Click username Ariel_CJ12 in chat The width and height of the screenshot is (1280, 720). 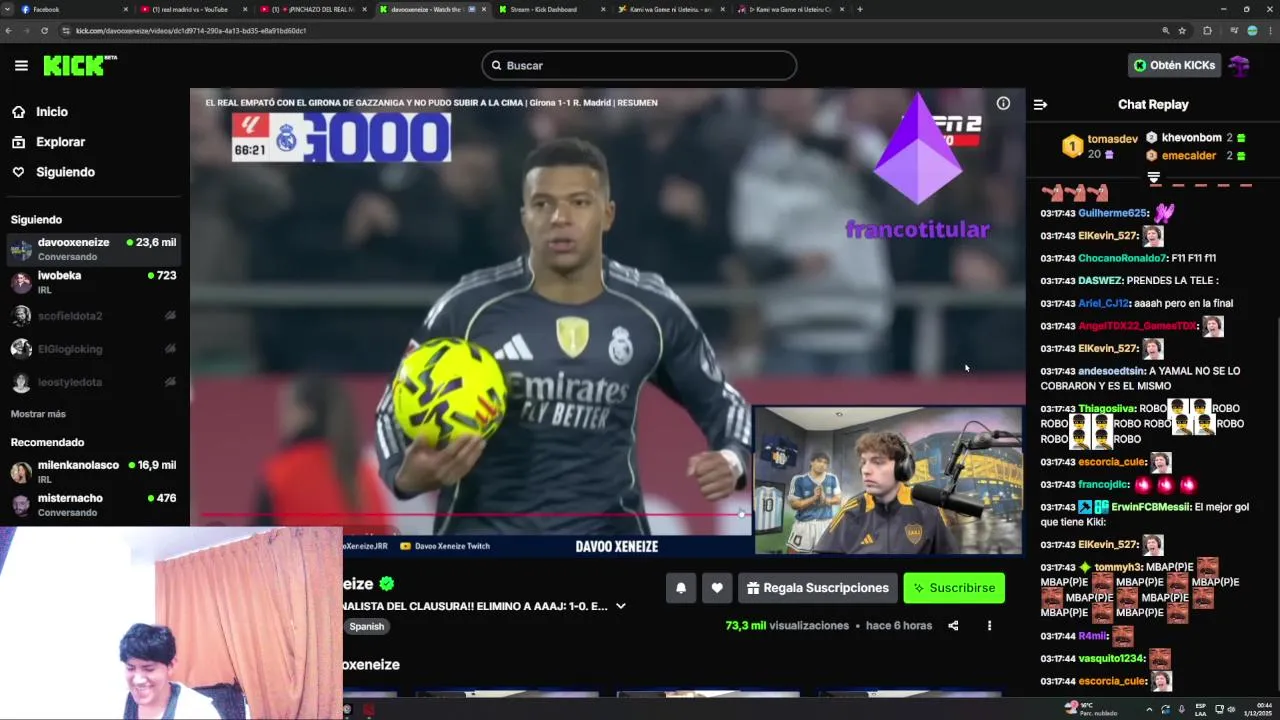click(x=1103, y=303)
